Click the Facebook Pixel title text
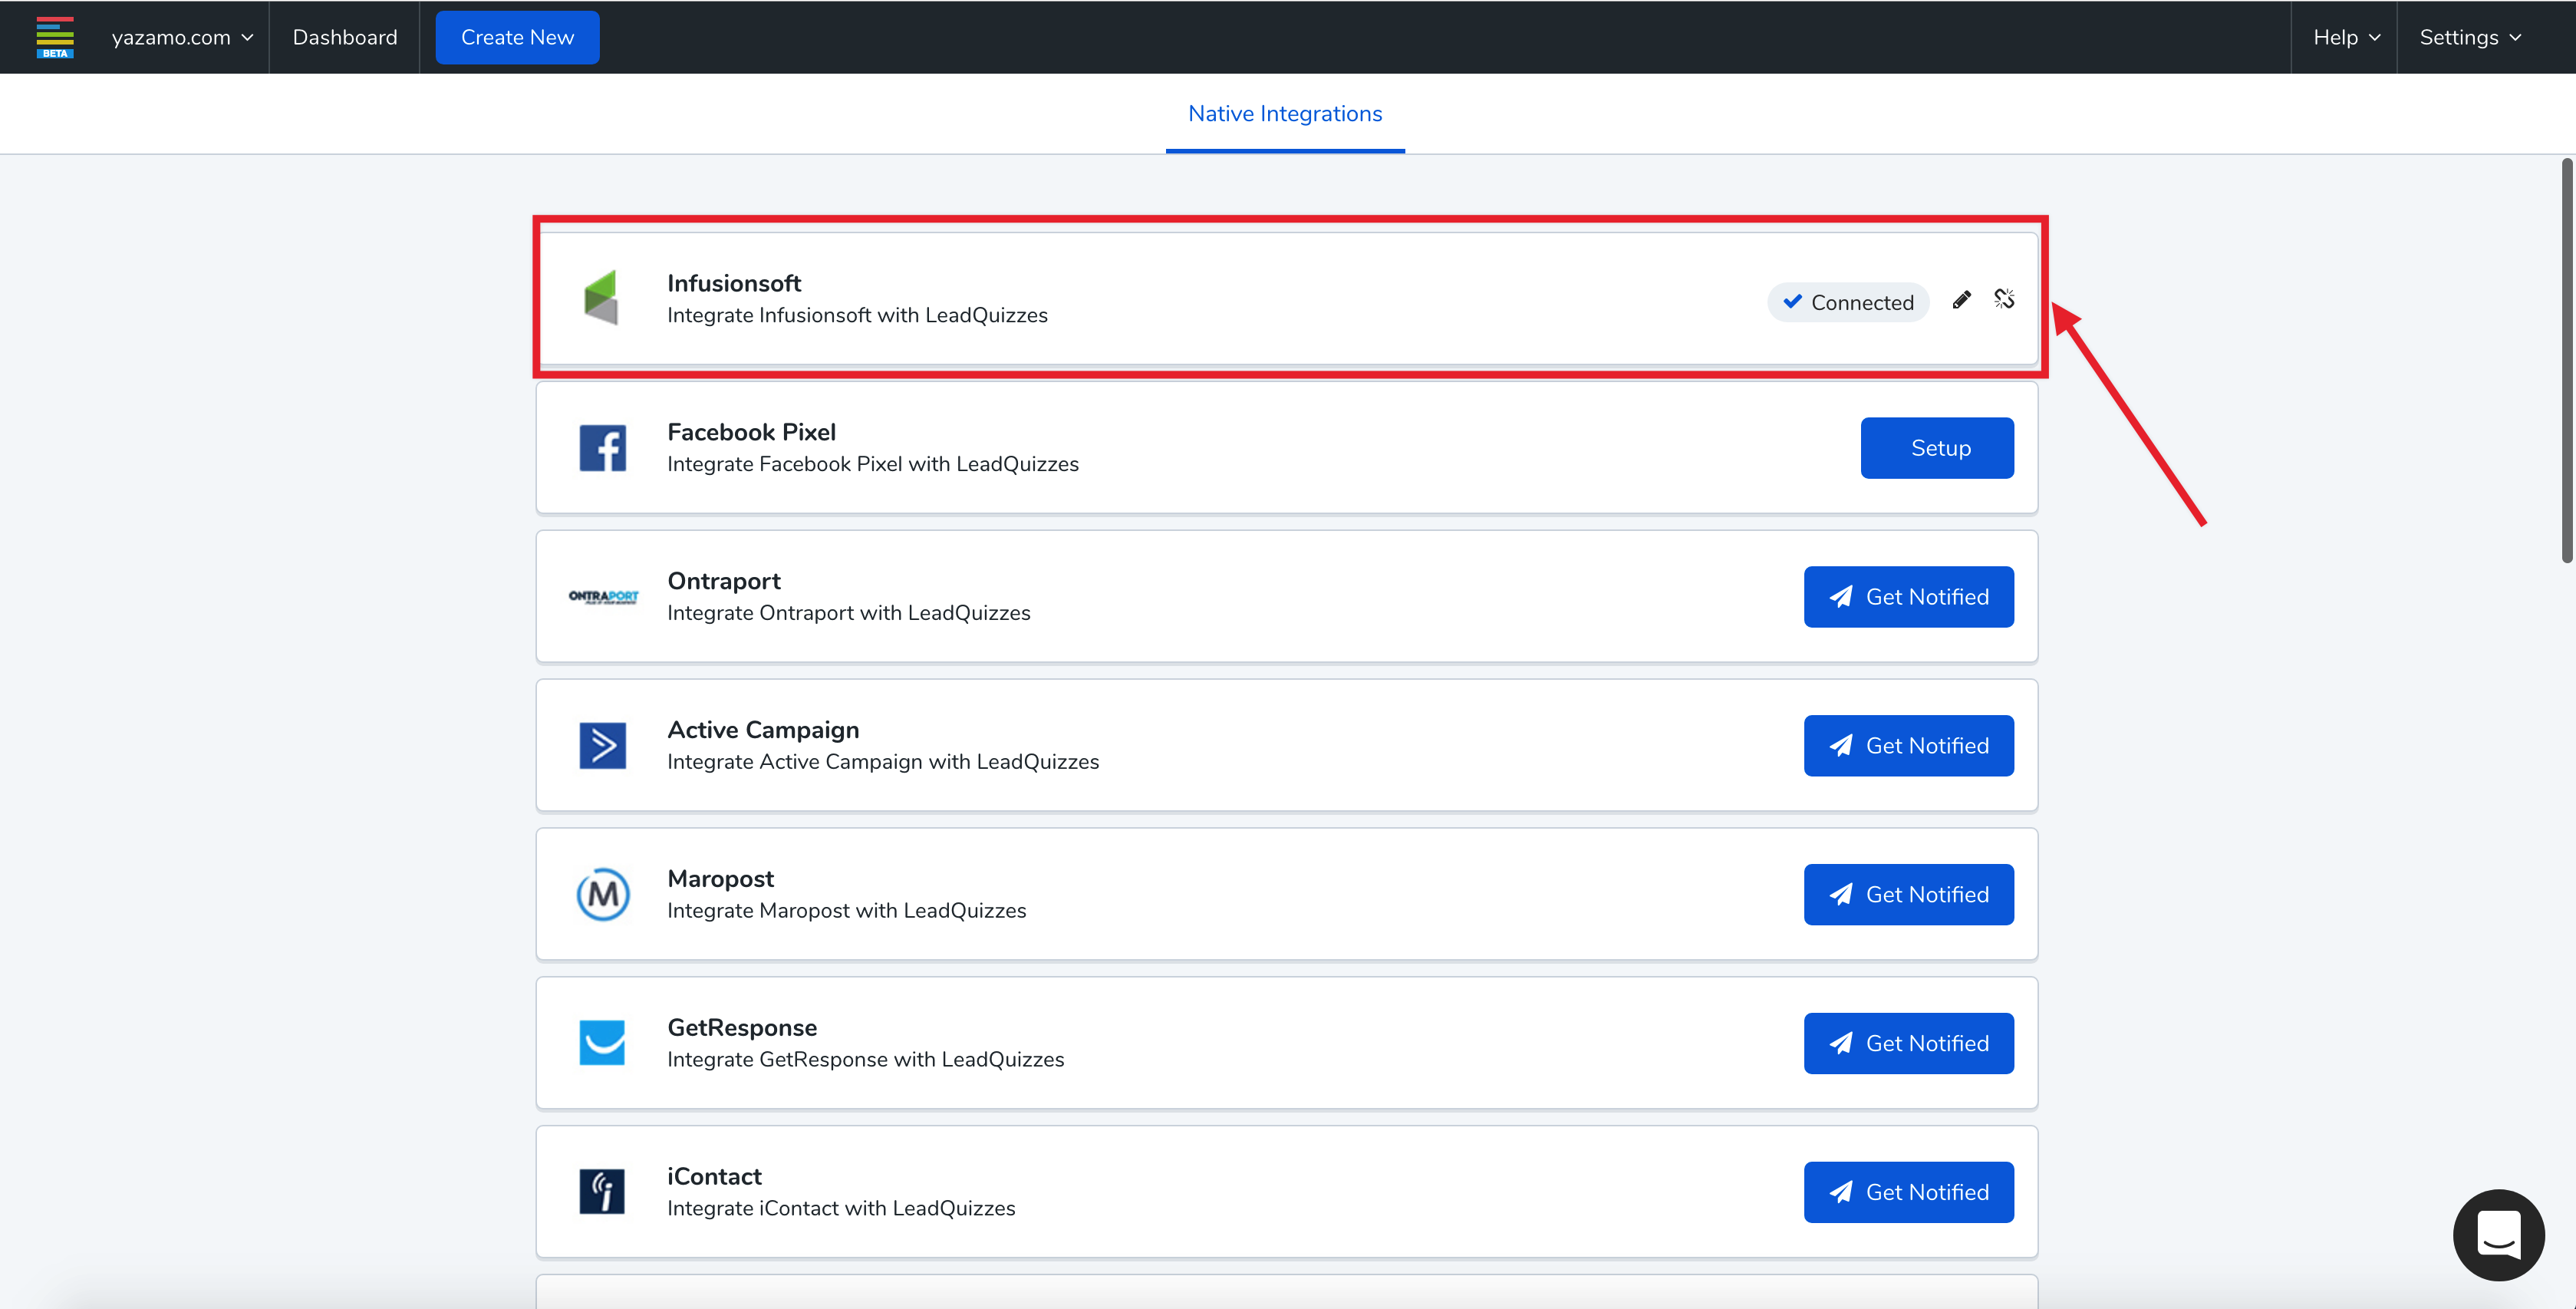The image size is (2576, 1309). point(751,432)
